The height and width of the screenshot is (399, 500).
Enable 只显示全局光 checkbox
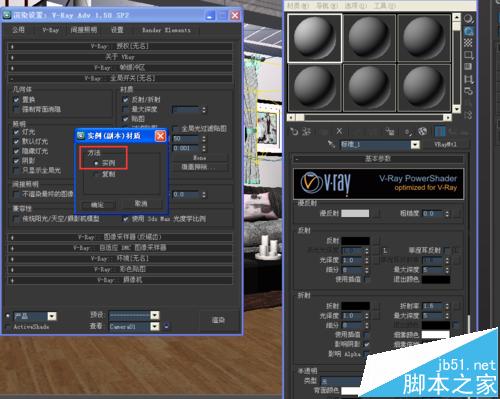(16, 170)
